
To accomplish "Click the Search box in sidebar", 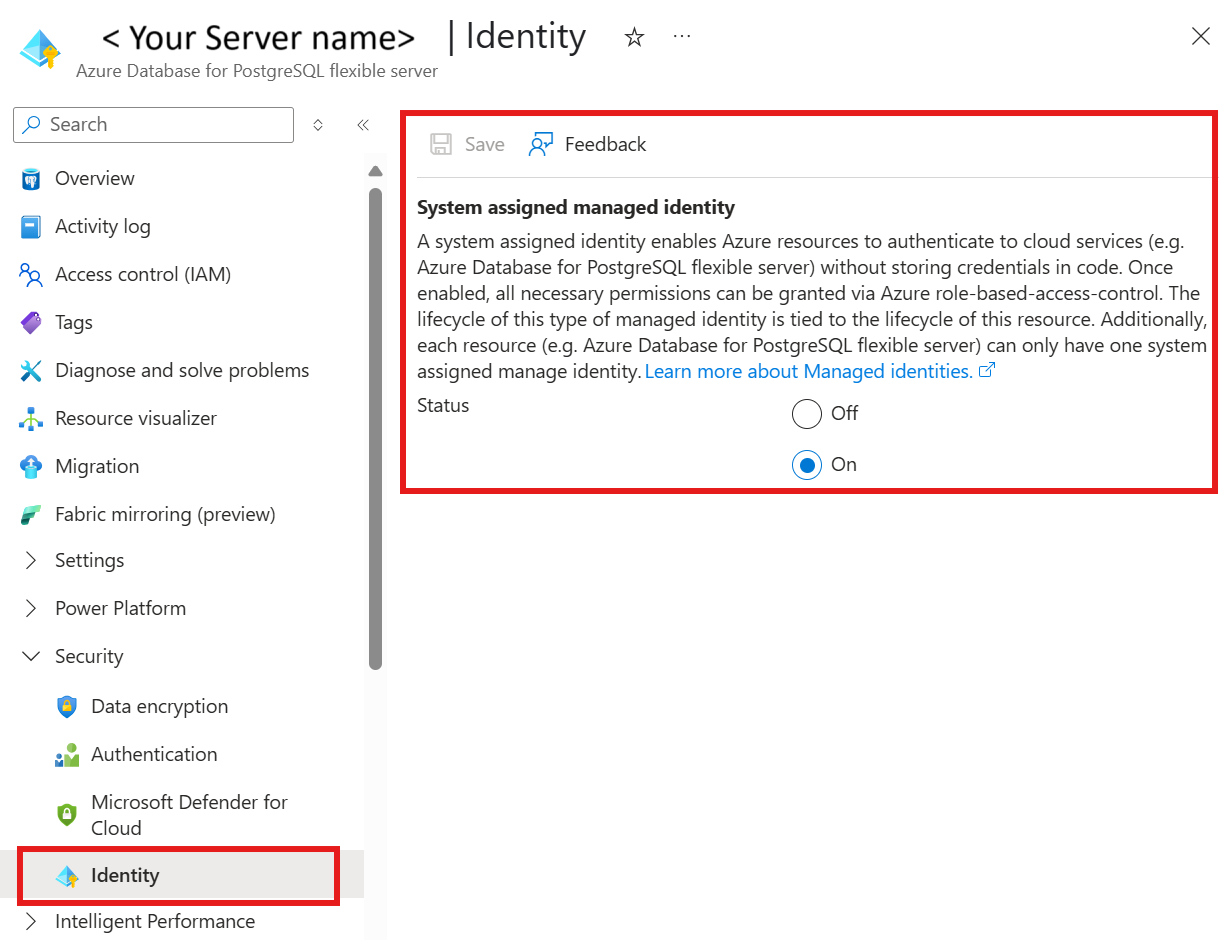I will point(153,125).
